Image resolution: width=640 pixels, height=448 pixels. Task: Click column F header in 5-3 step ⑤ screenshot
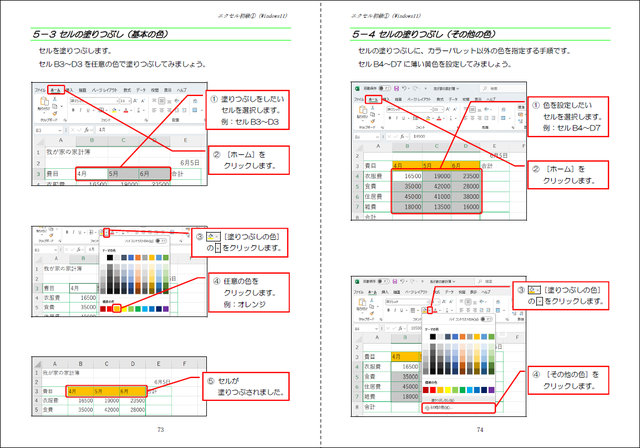[x=184, y=364]
